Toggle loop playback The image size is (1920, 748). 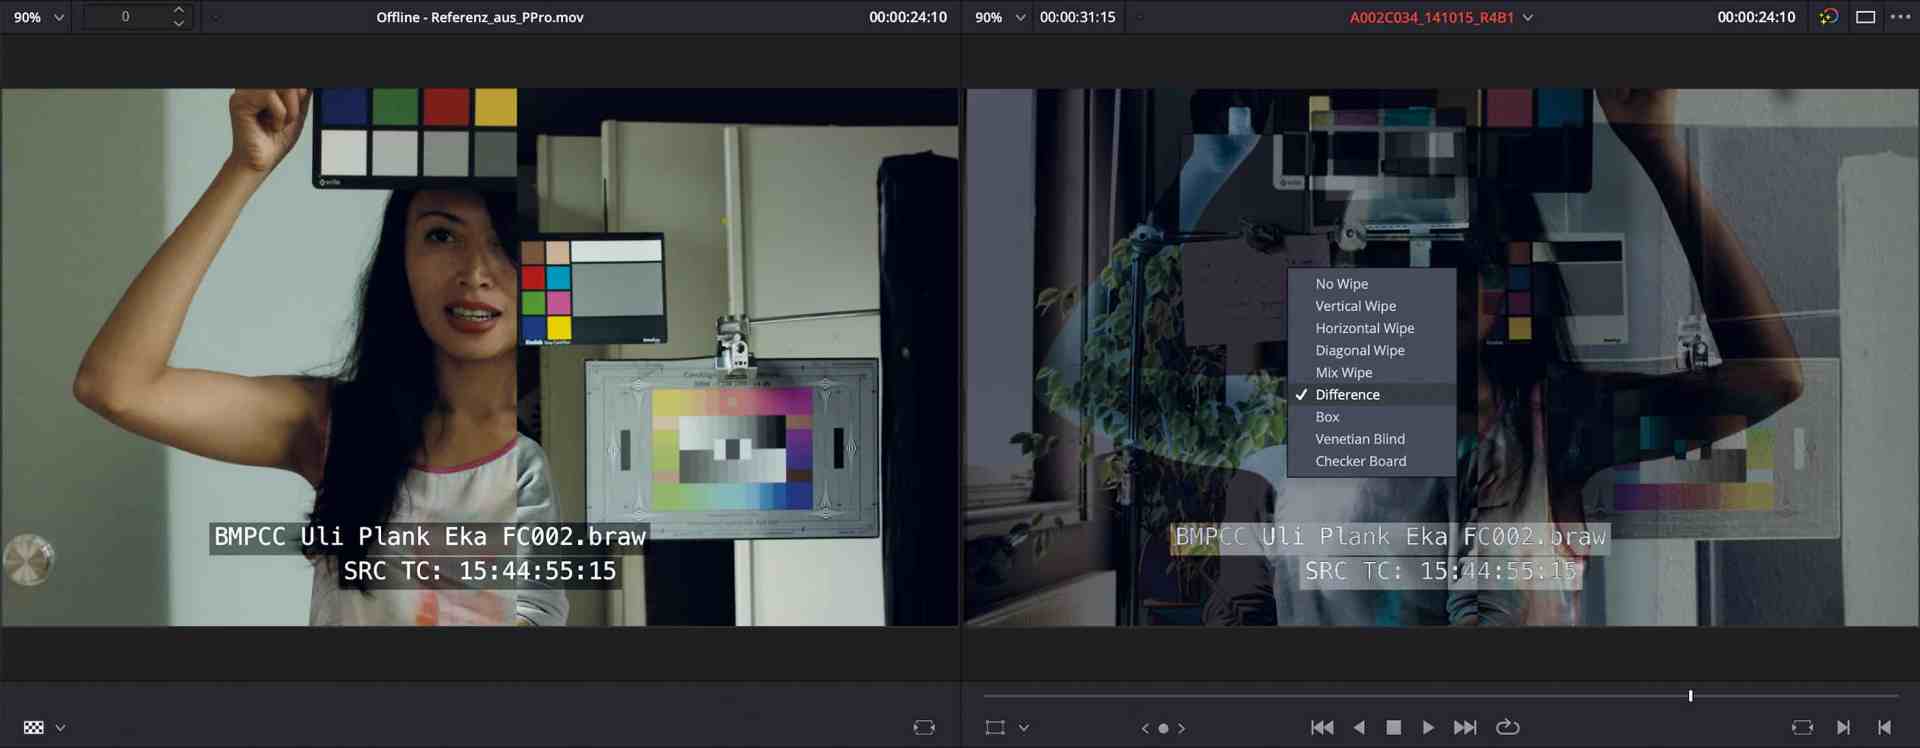[1507, 727]
